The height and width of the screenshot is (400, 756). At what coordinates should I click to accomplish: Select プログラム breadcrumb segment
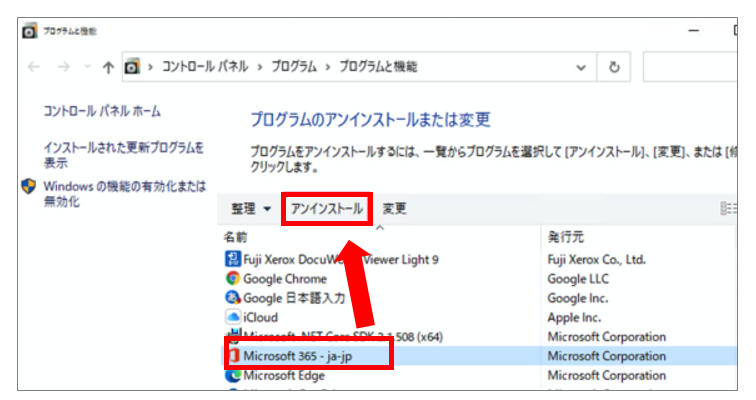(294, 67)
